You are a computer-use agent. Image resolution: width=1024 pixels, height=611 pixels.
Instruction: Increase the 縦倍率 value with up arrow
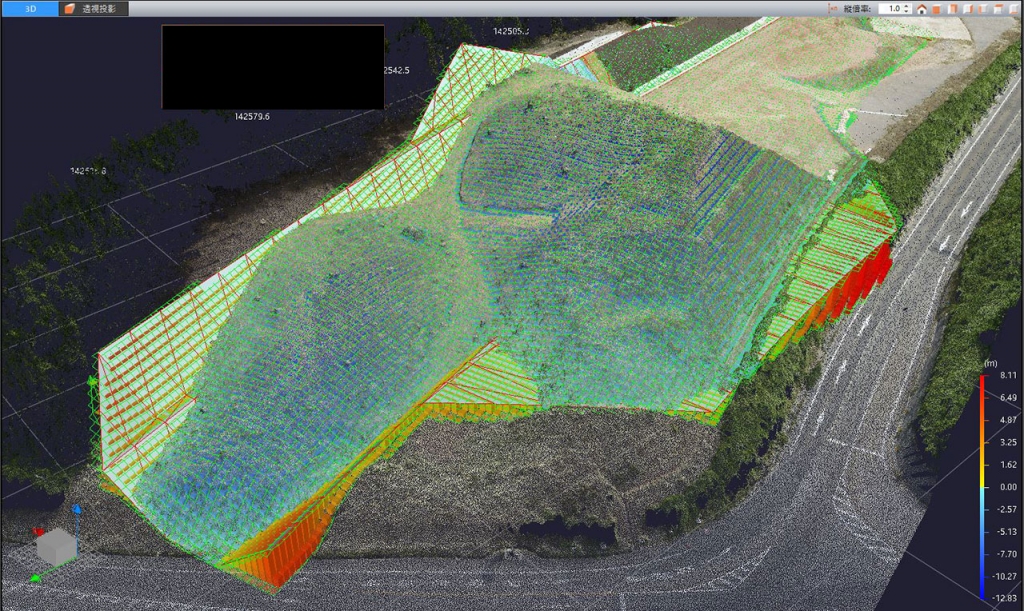906,5
